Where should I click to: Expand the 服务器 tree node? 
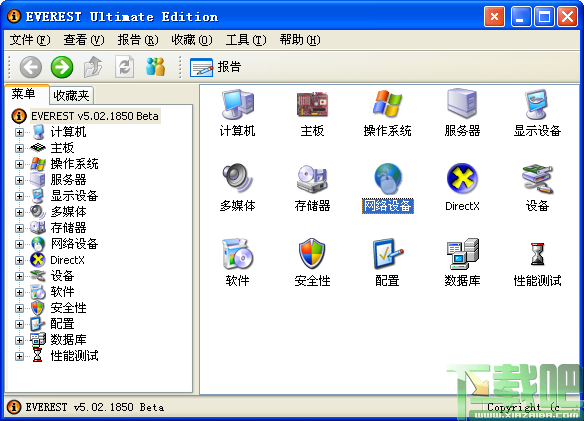tap(19, 180)
